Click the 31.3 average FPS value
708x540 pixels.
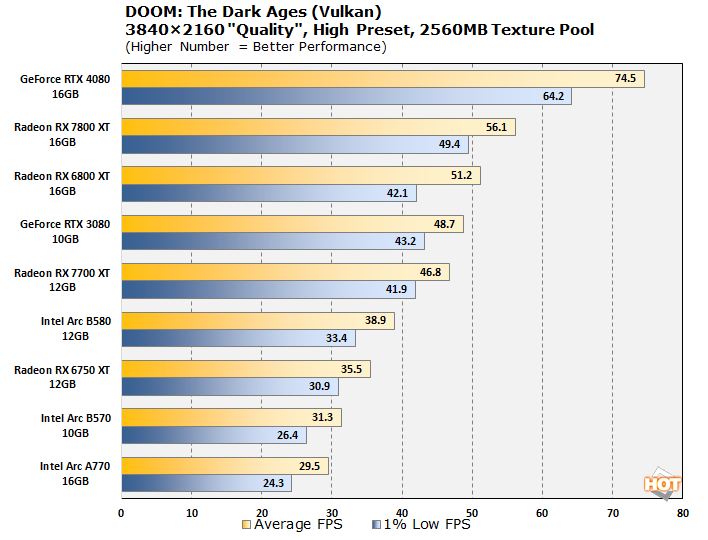click(322, 418)
